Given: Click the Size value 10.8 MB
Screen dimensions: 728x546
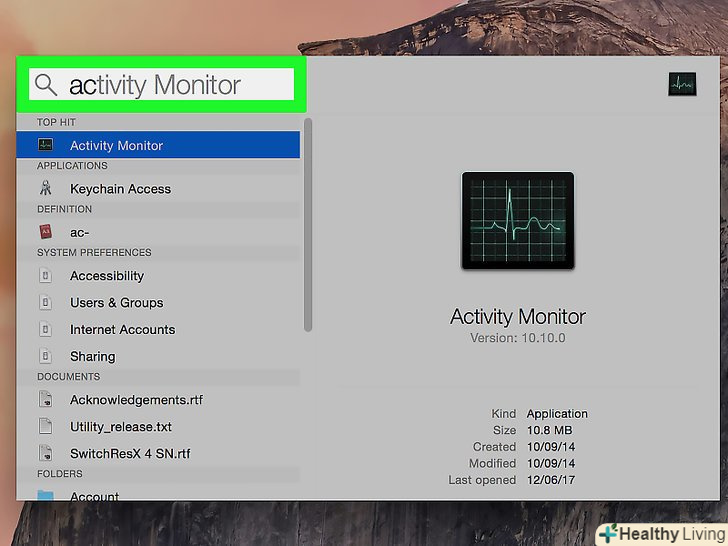Looking at the screenshot, I should [x=550, y=430].
